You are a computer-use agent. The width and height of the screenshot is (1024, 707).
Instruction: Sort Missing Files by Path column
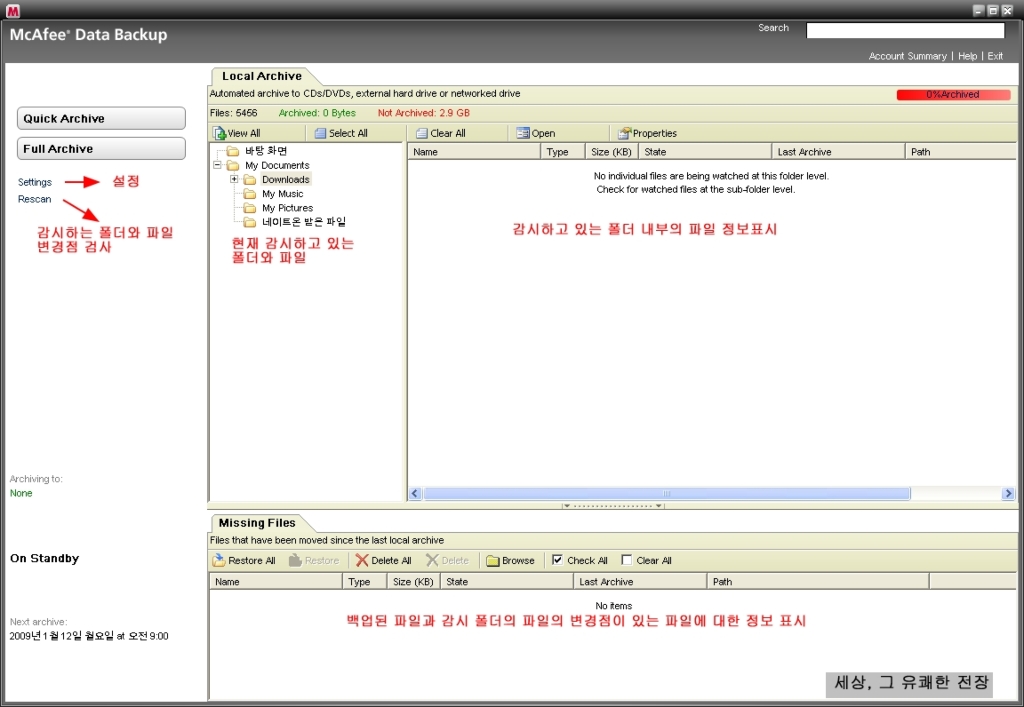818,581
